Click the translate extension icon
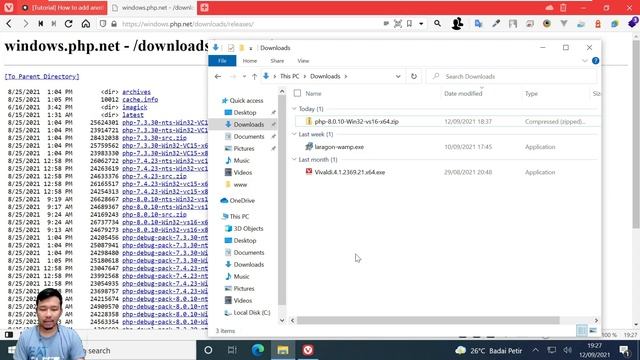The height and width of the screenshot is (360, 640). 478,24
